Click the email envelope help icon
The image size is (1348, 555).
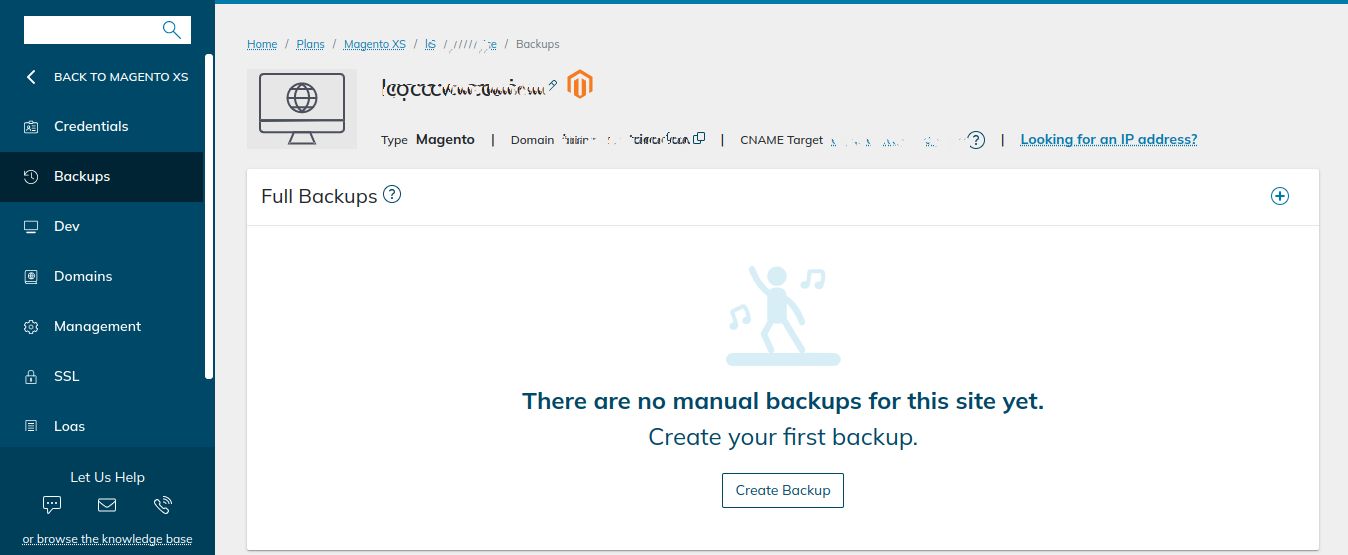(107, 505)
